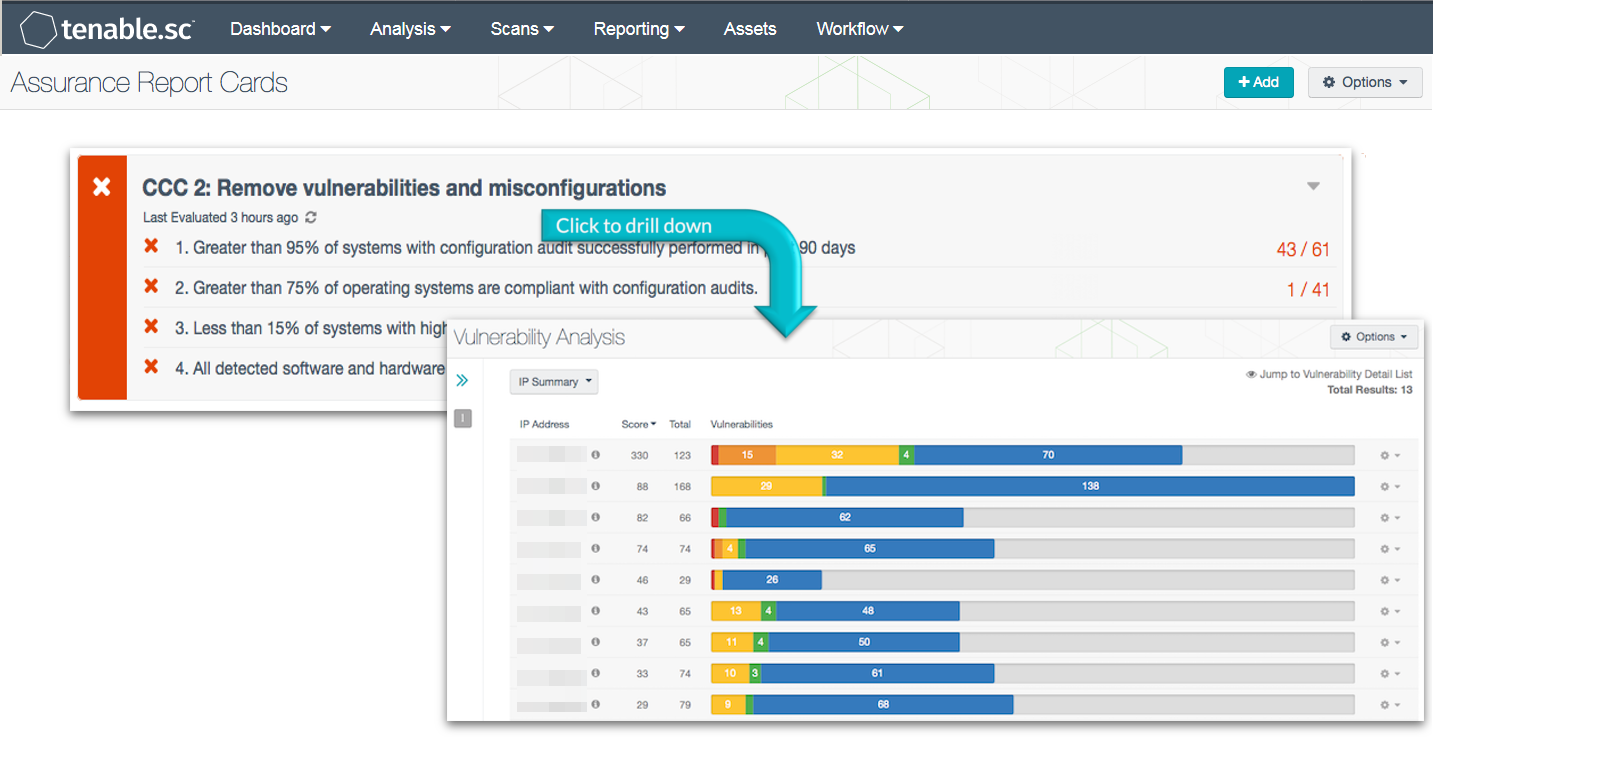Open the Reporting menu
The image size is (1608, 778).
pos(639,29)
